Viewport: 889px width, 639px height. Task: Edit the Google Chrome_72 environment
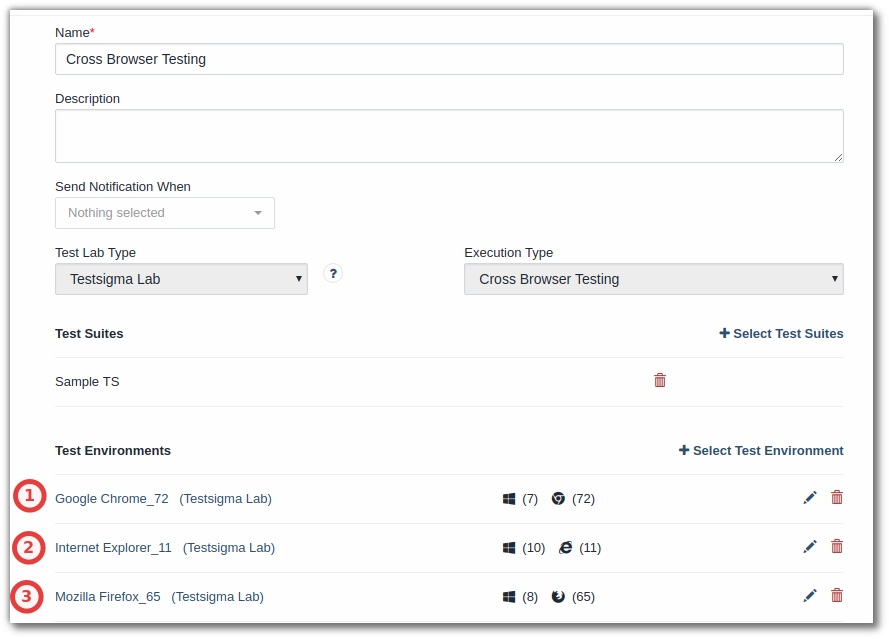pos(810,498)
